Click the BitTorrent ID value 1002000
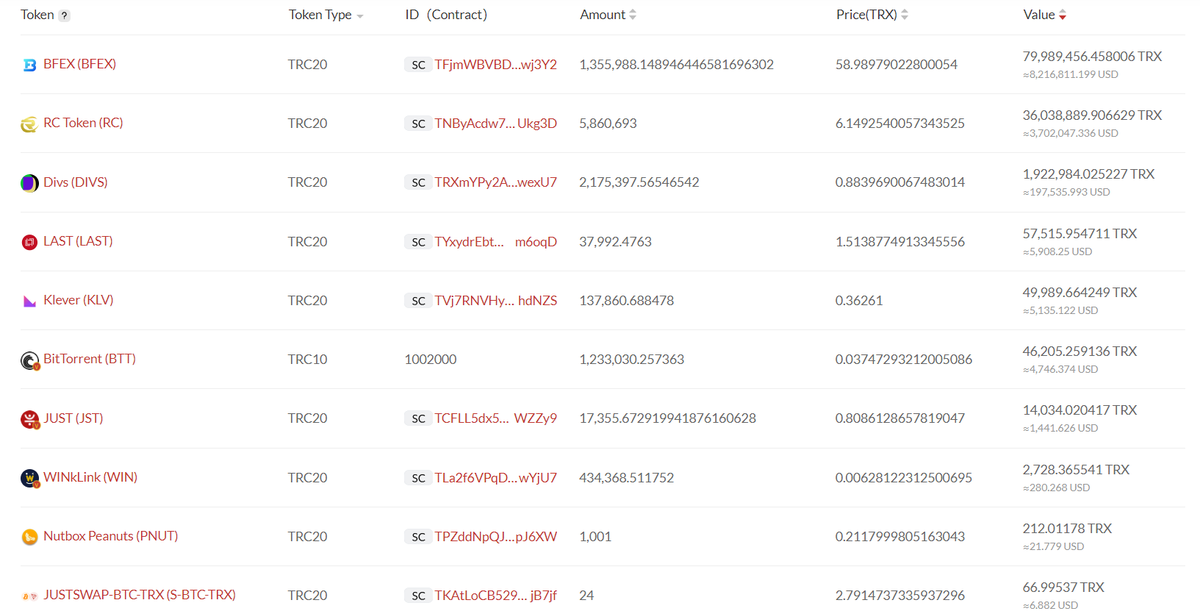This screenshot has width=1200, height=614. 430,359
